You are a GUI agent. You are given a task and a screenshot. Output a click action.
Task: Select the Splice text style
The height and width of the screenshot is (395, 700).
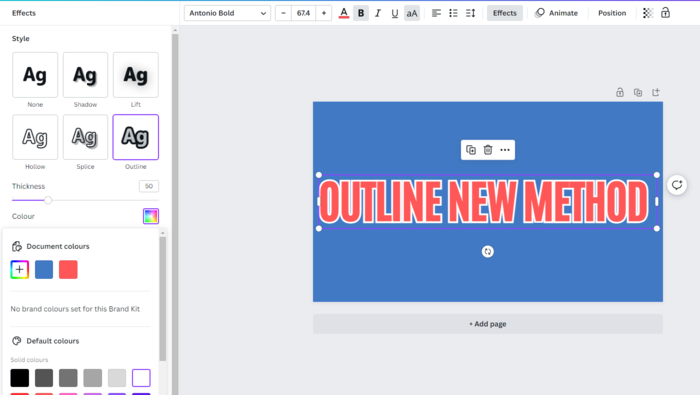(x=85, y=137)
